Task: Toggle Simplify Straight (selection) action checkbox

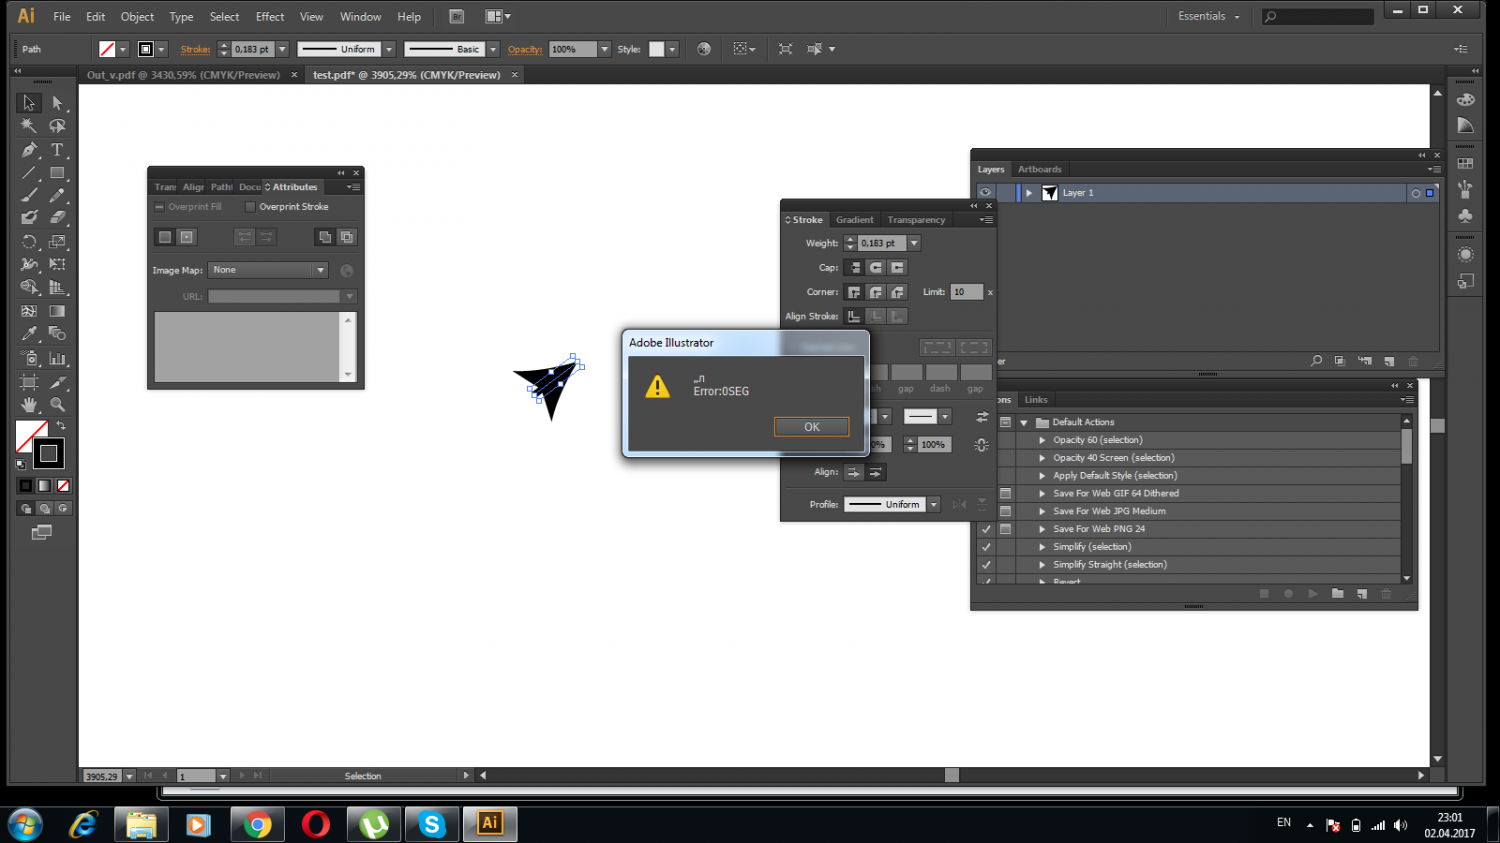Action: point(986,565)
